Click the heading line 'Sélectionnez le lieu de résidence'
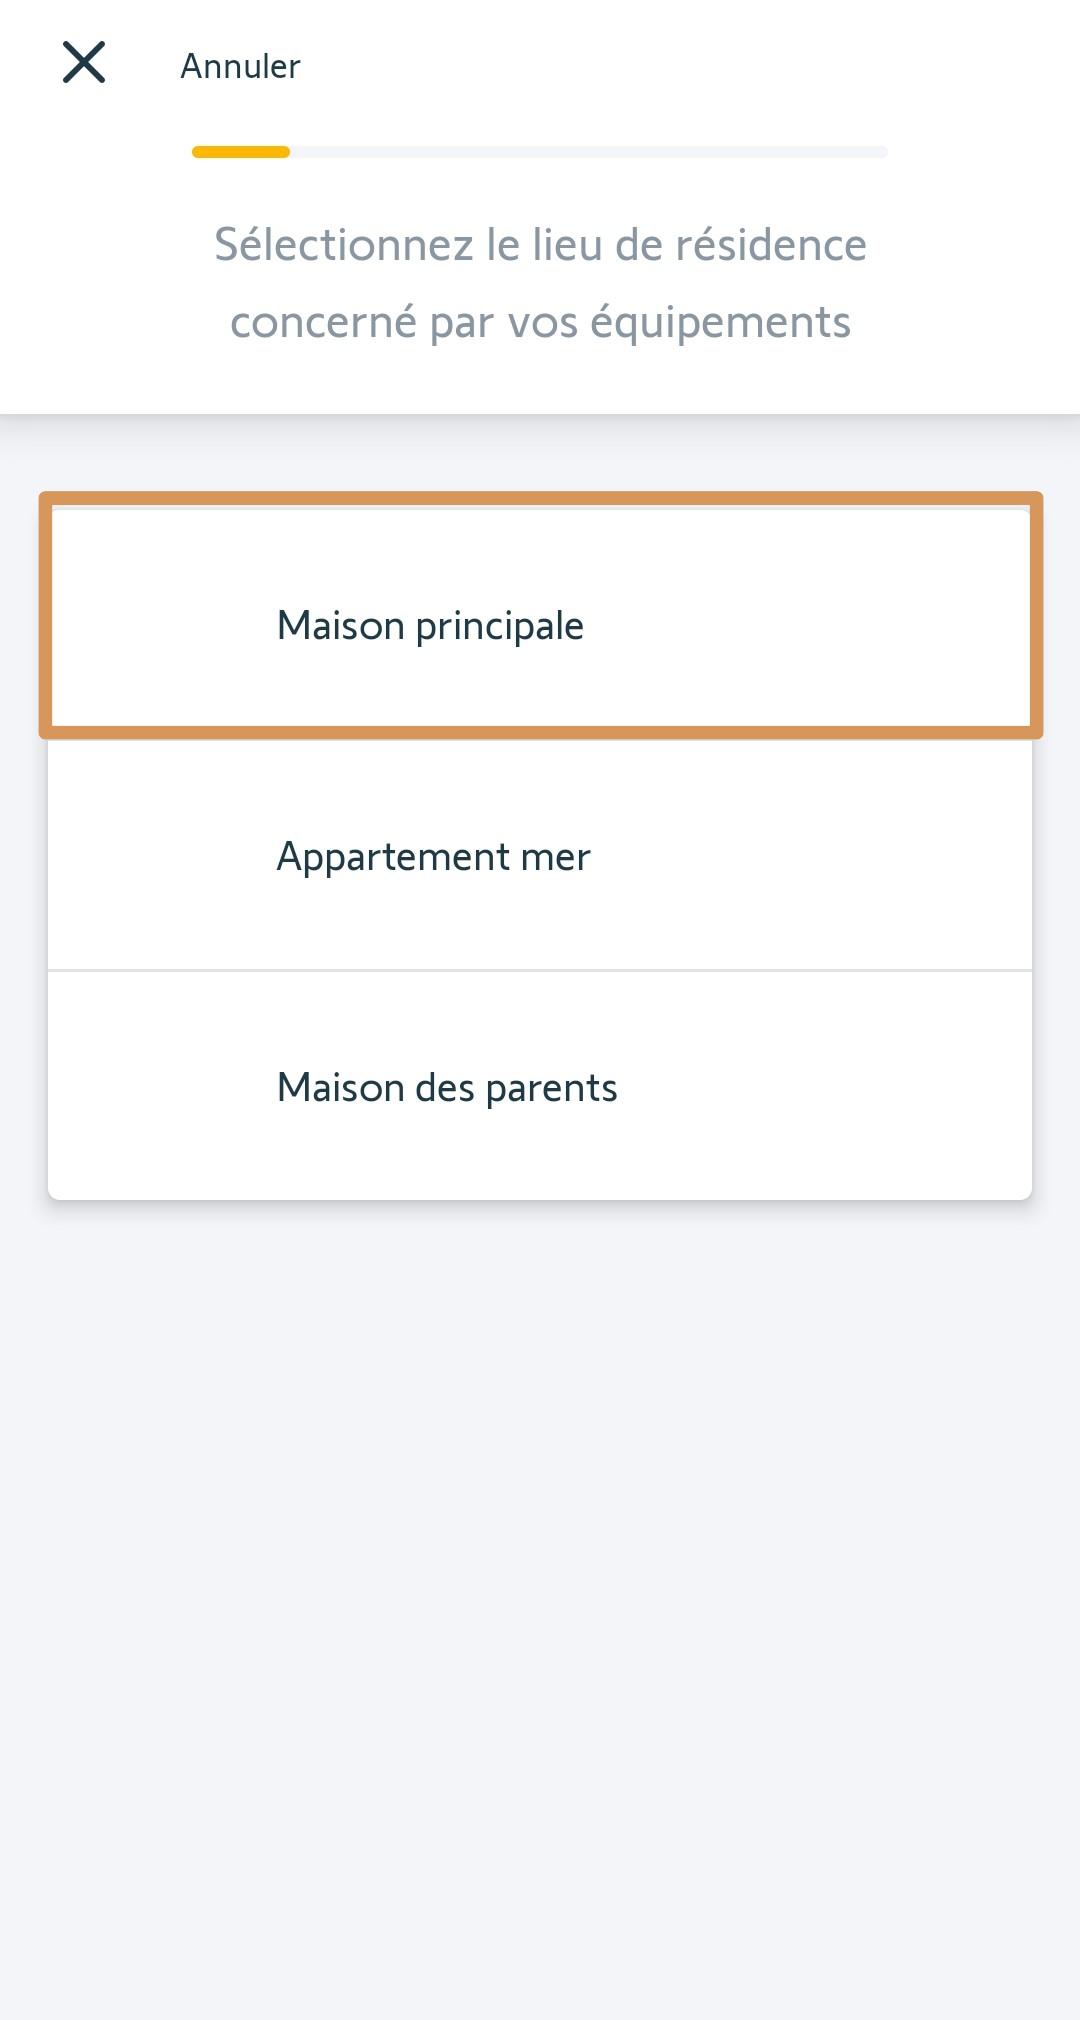Image resolution: width=1080 pixels, height=2020 pixels. click(540, 245)
